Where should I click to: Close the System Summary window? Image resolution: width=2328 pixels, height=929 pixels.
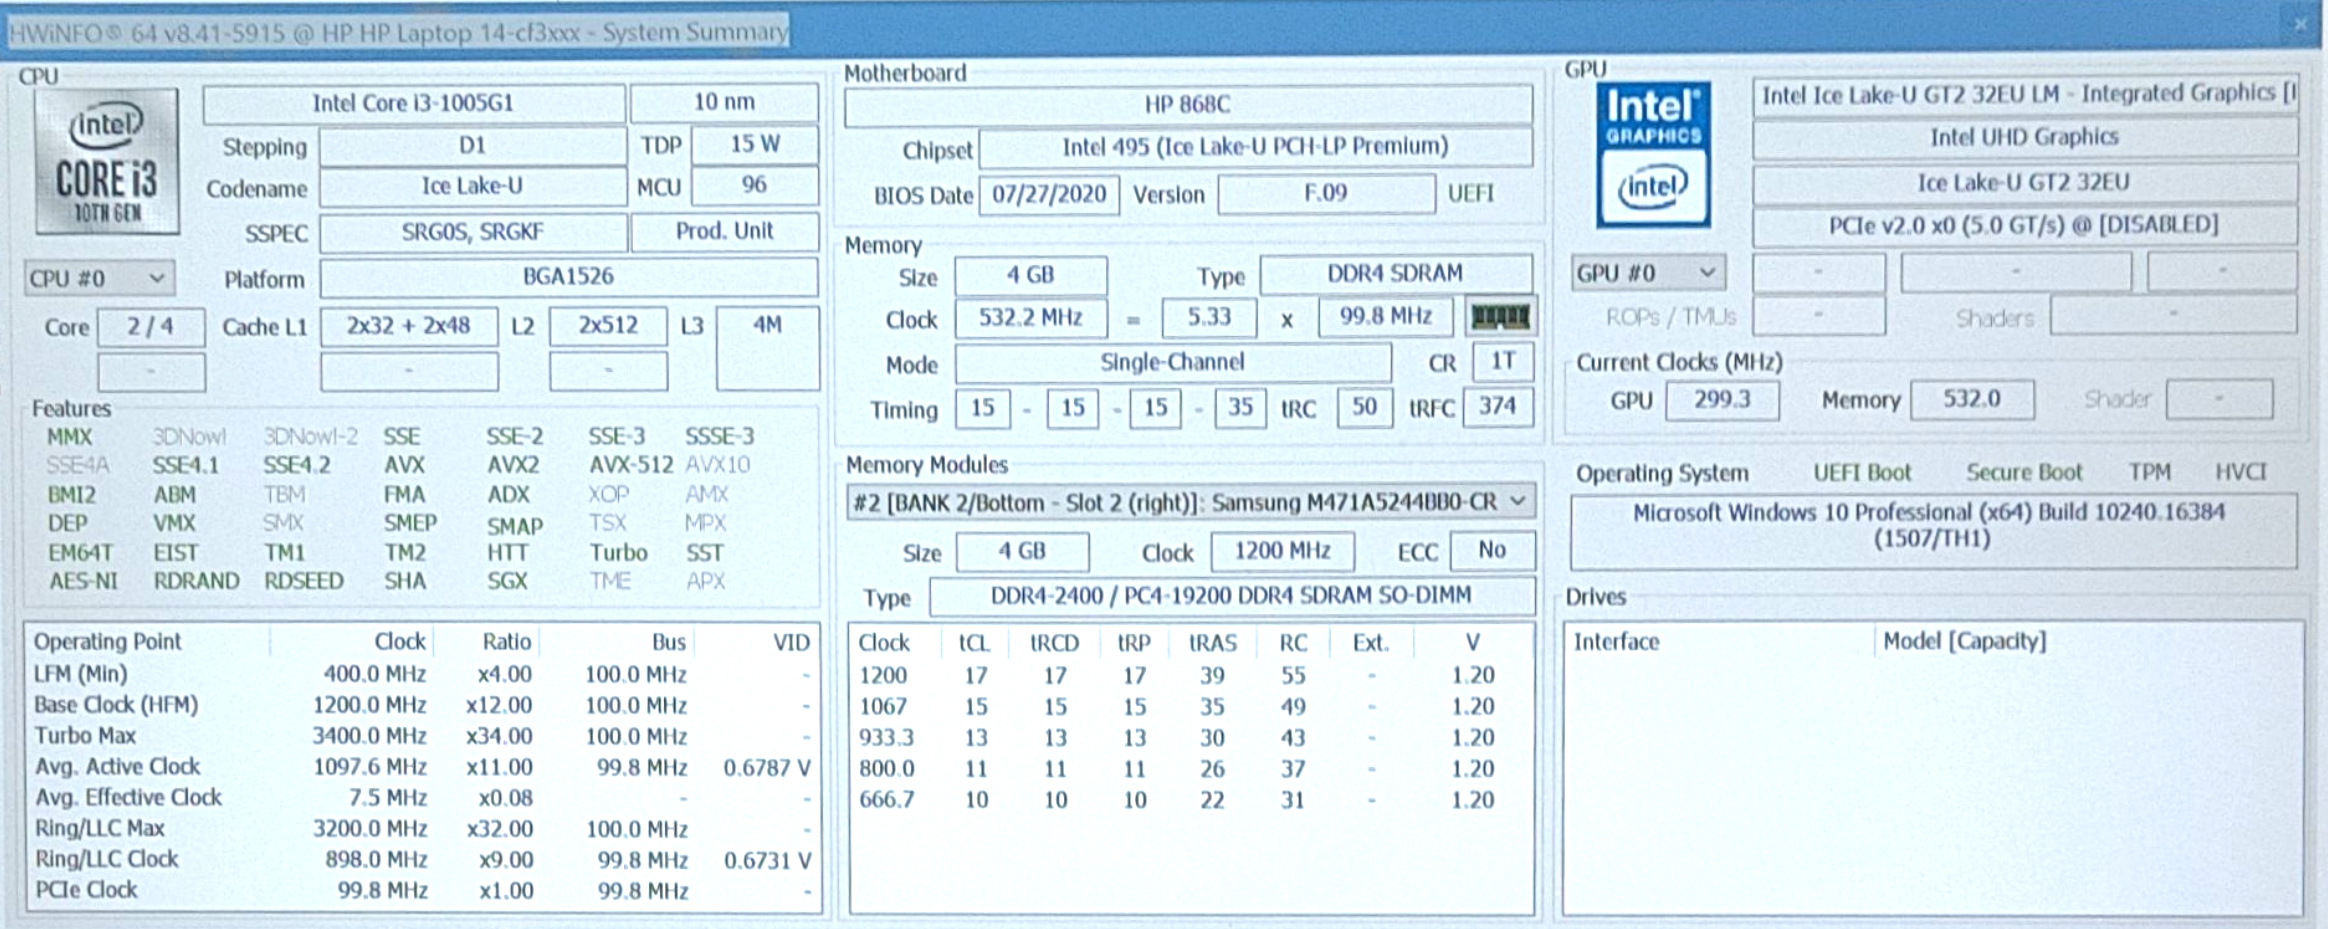(x=2300, y=26)
